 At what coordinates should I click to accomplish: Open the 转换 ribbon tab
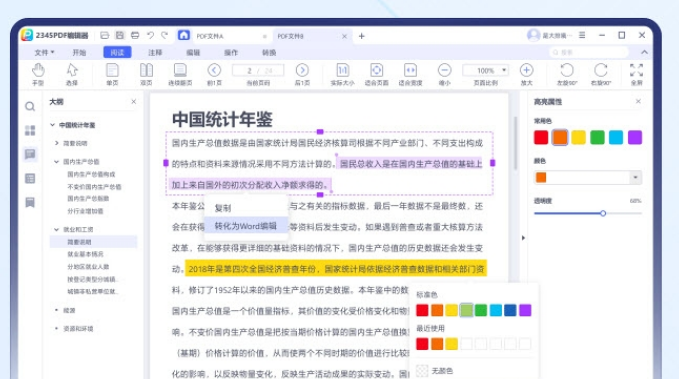click(269, 52)
